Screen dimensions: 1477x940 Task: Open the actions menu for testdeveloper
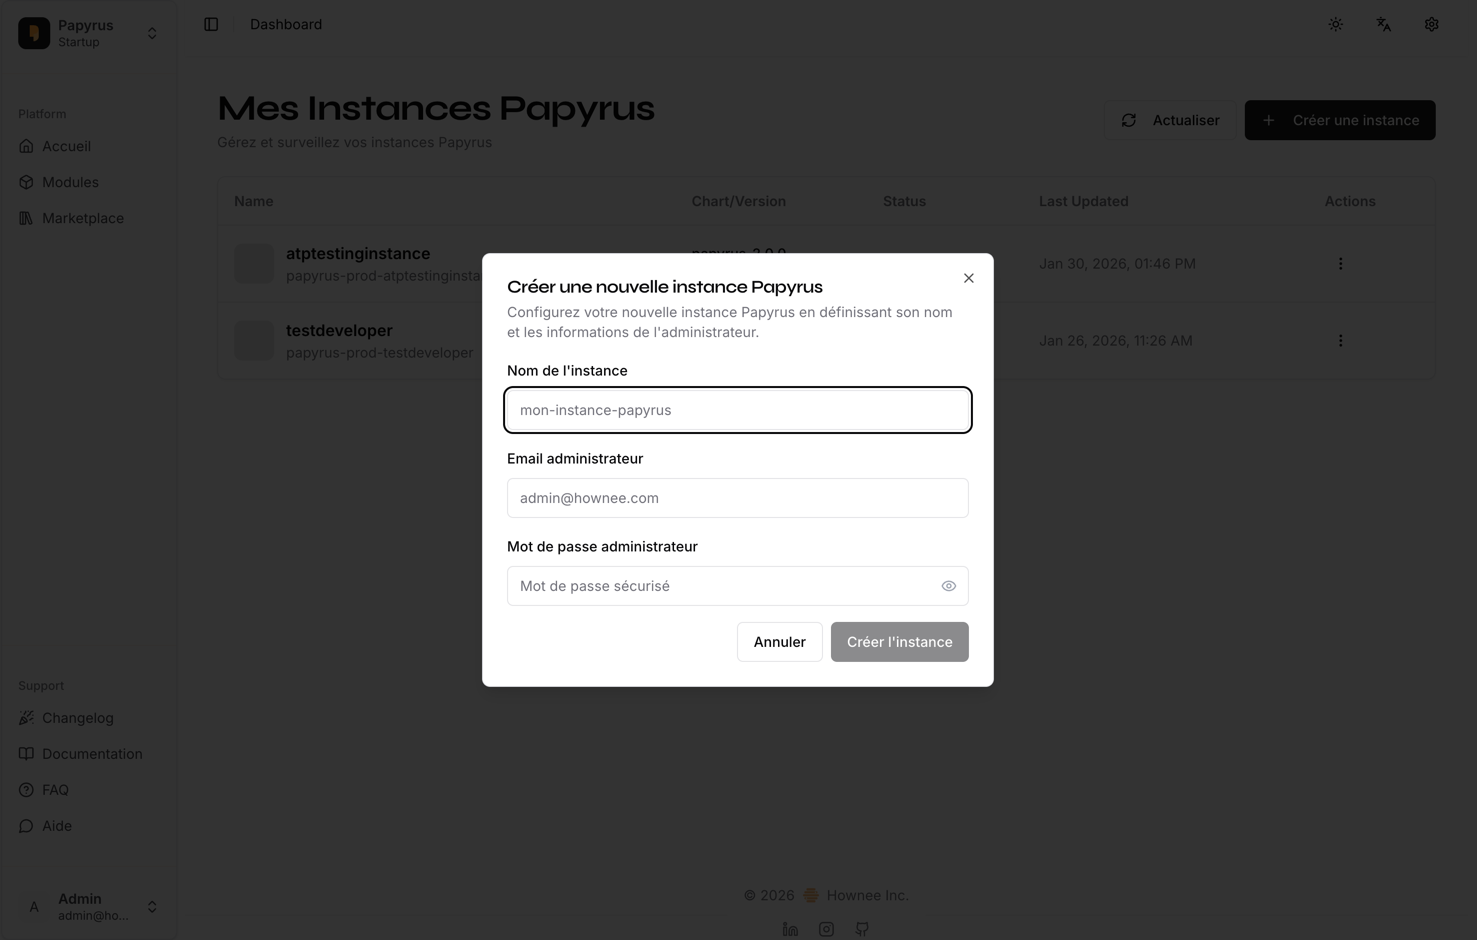tap(1340, 340)
